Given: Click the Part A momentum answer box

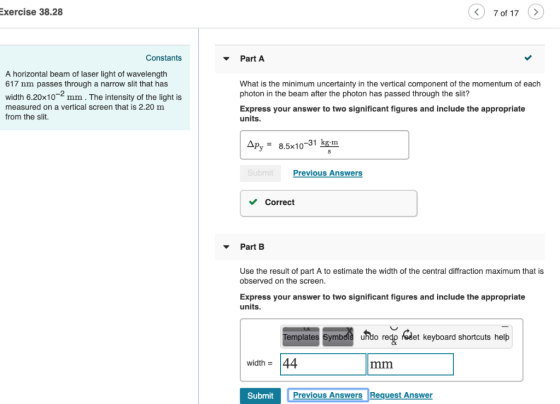Looking at the screenshot, I should (324, 145).
